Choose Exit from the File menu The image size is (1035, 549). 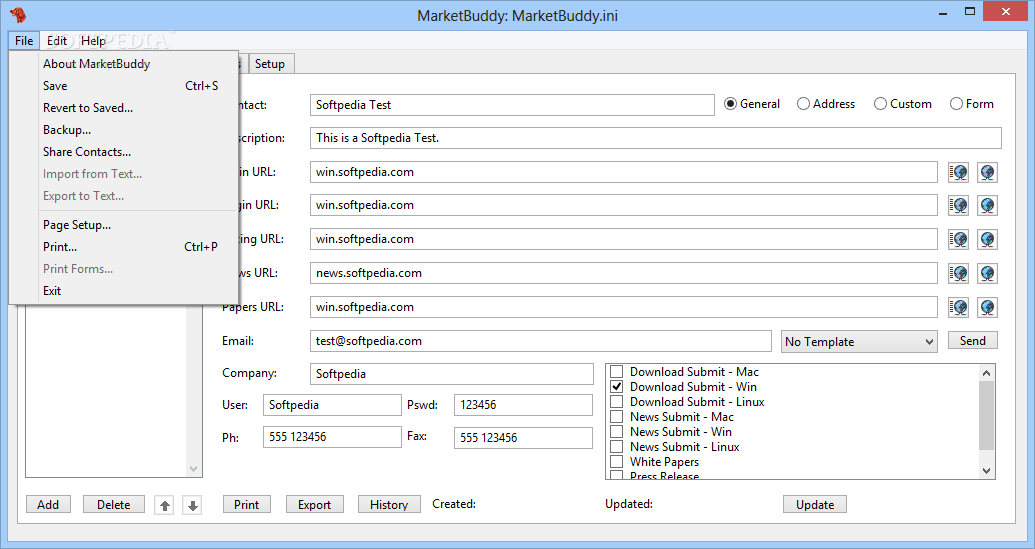tap(124, 291)
